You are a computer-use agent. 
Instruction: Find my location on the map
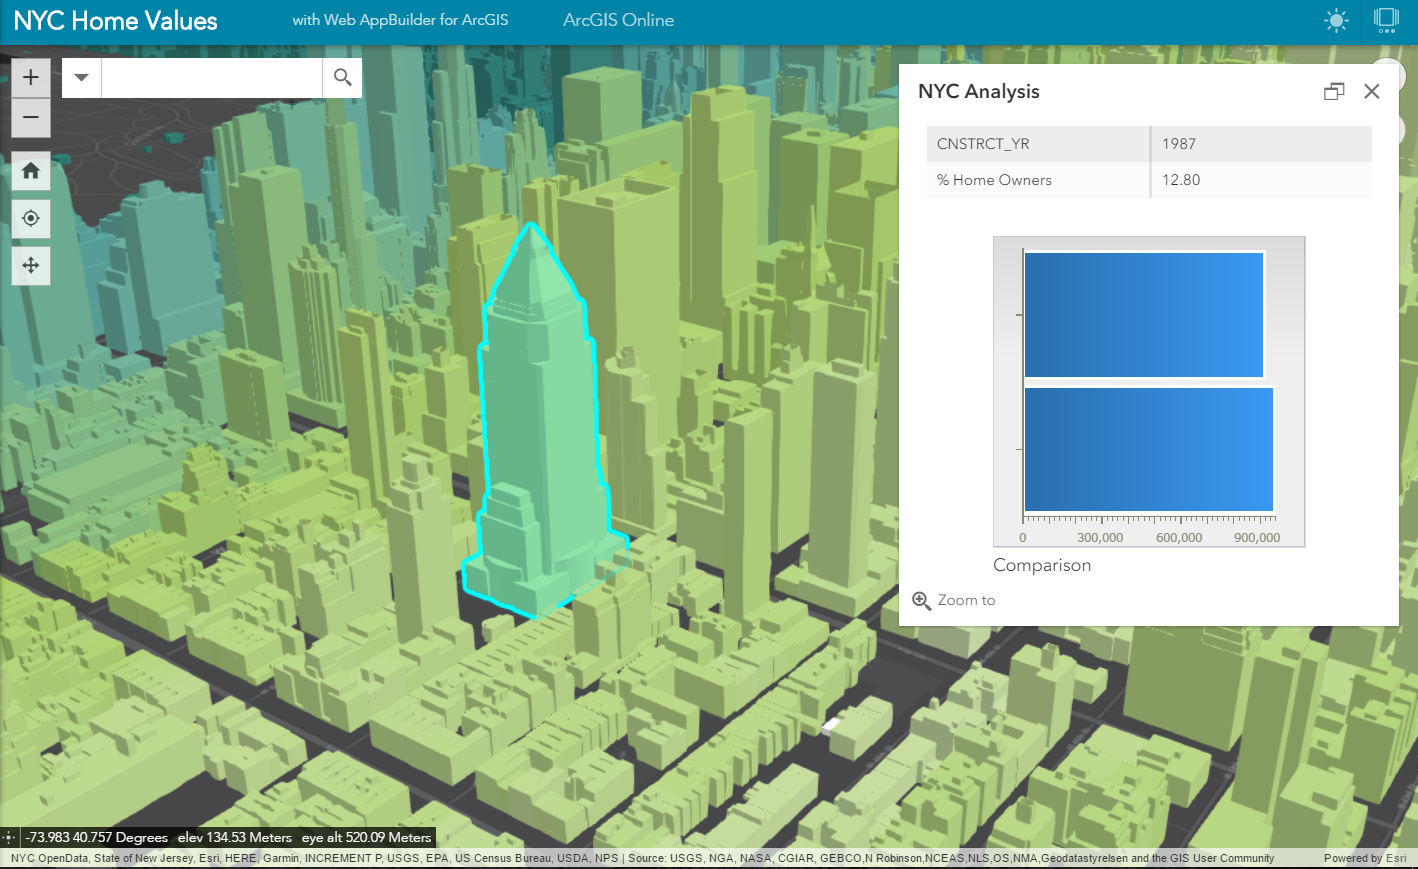31,218
